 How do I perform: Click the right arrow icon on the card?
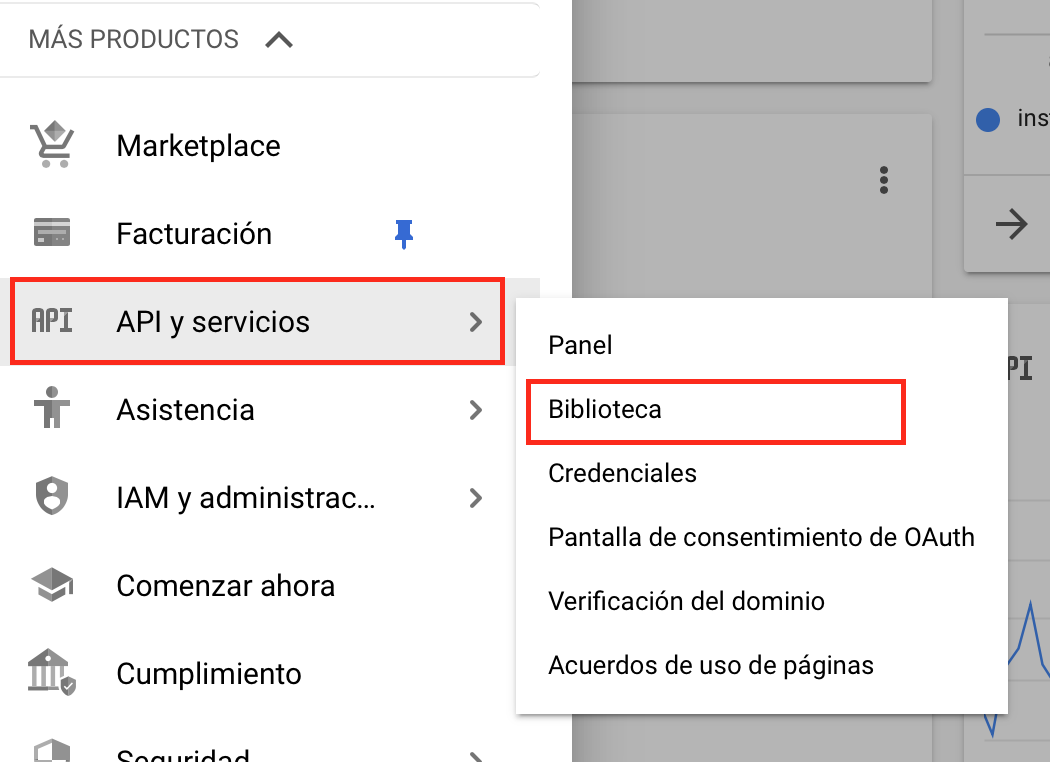coord(1011,224)
